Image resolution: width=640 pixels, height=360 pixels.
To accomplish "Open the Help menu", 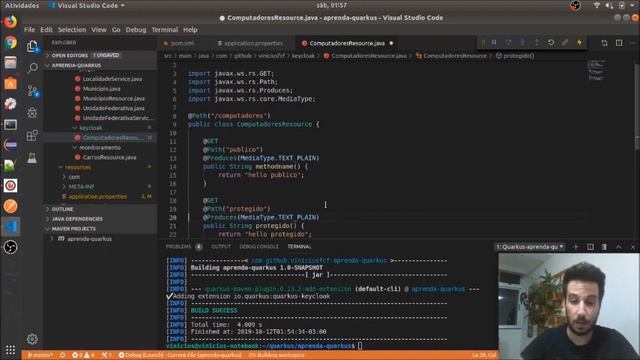I will pos(190,30).
